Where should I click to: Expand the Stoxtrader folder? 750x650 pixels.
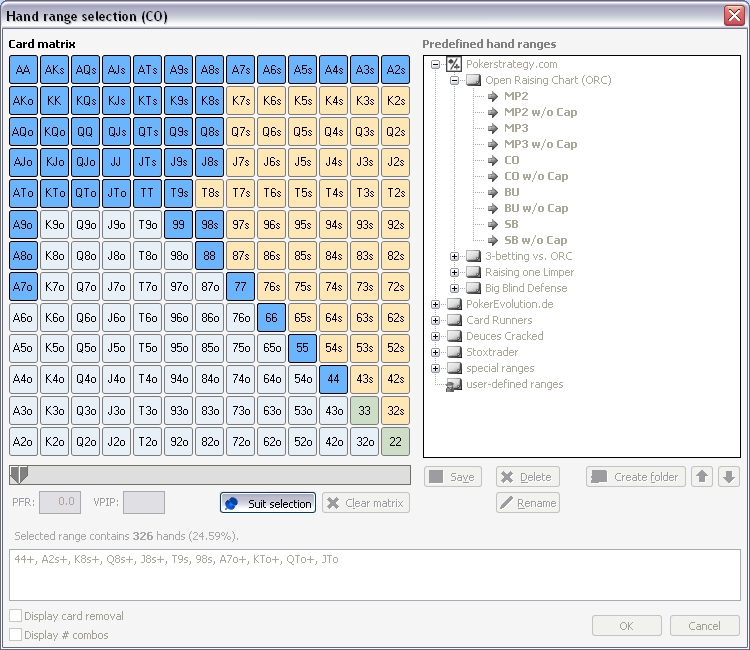pyautogui.click(x=435, y=352)
